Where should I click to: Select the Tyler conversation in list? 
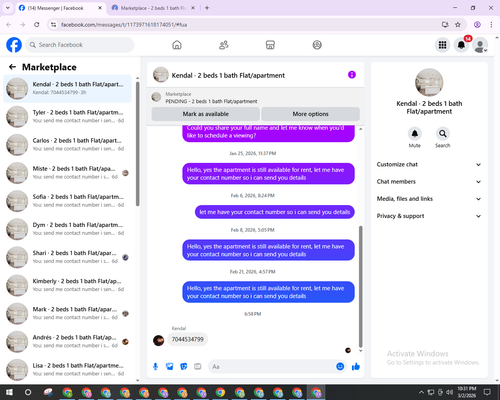pos(67,116)
